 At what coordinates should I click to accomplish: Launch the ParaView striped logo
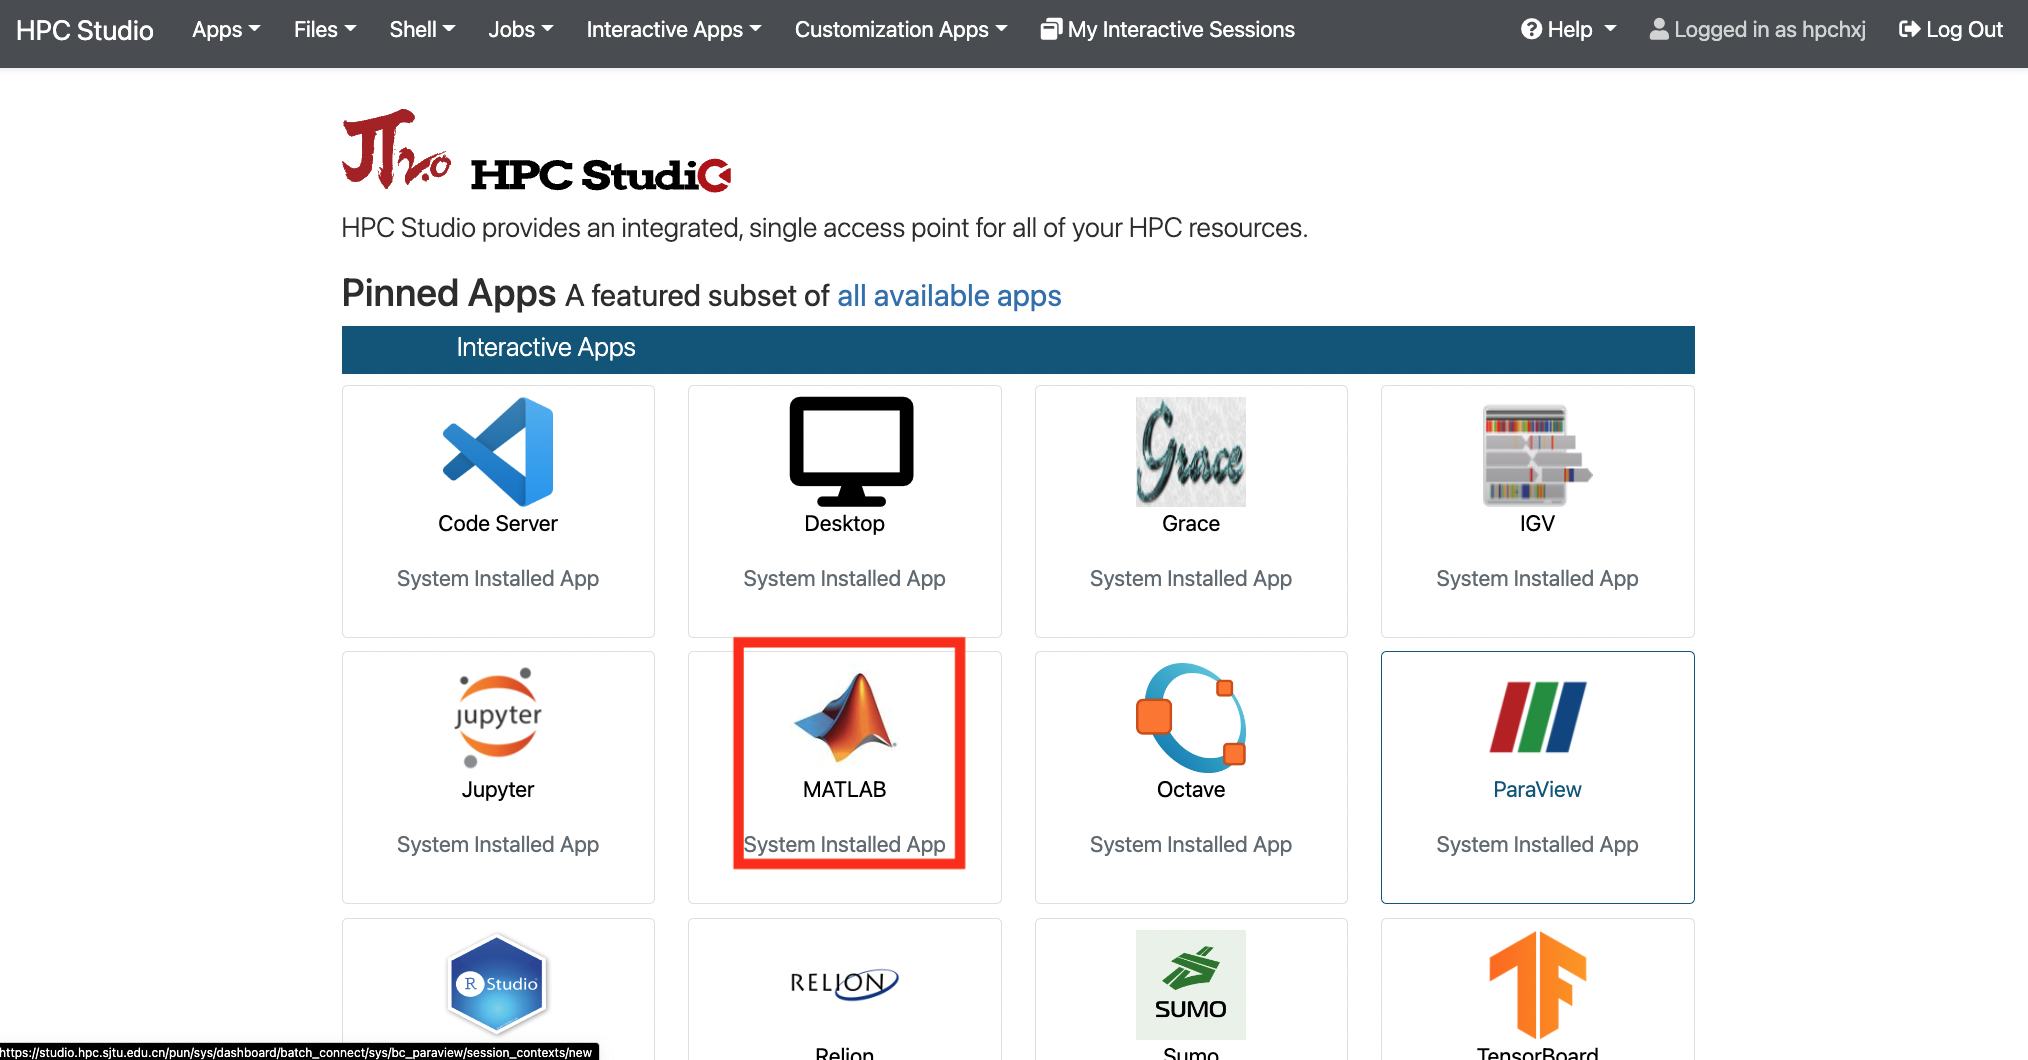(1537, 717)
